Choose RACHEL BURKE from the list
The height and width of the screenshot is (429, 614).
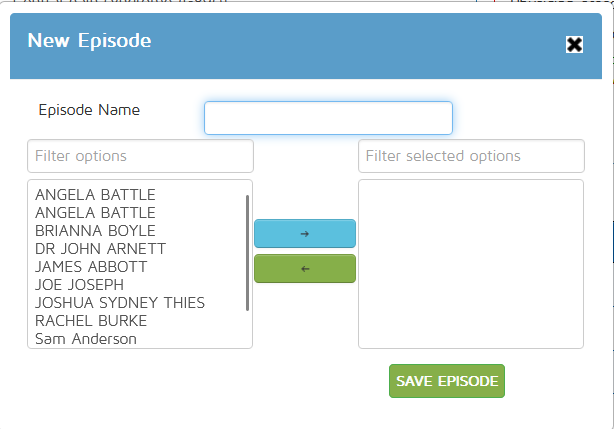pos(91,321)
